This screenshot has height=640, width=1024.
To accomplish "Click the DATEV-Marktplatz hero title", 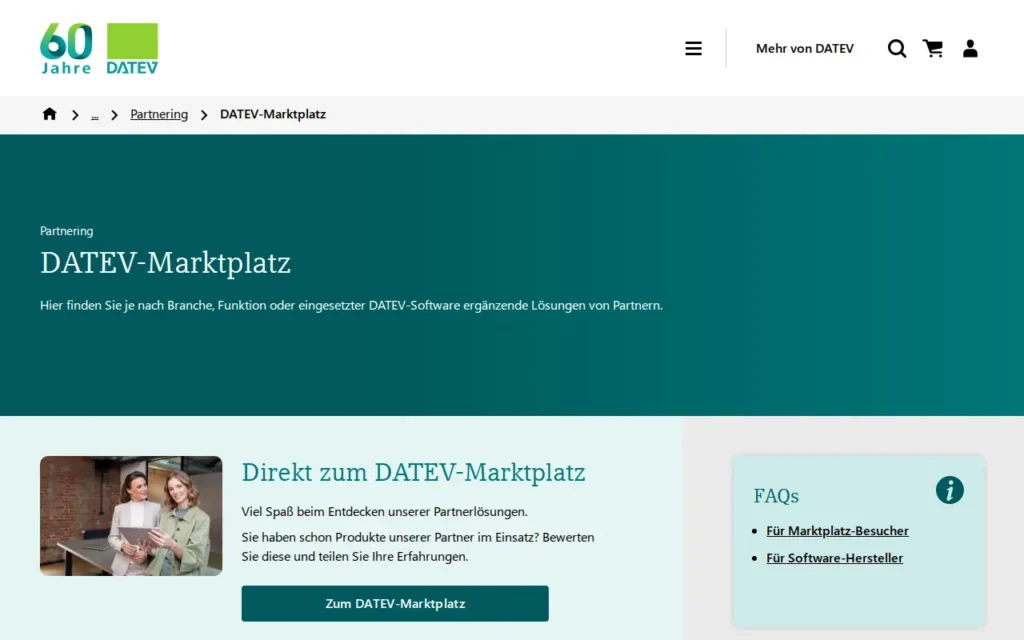I will tap(165, 263).
